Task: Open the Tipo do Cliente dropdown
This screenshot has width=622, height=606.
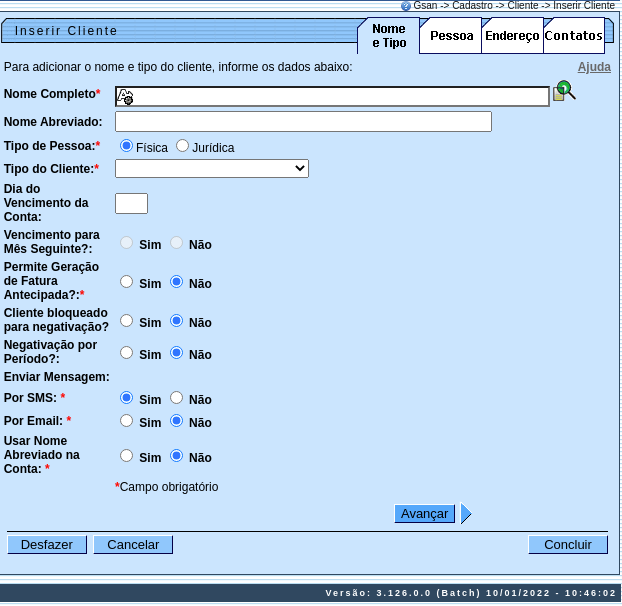Action: (212, 169)
